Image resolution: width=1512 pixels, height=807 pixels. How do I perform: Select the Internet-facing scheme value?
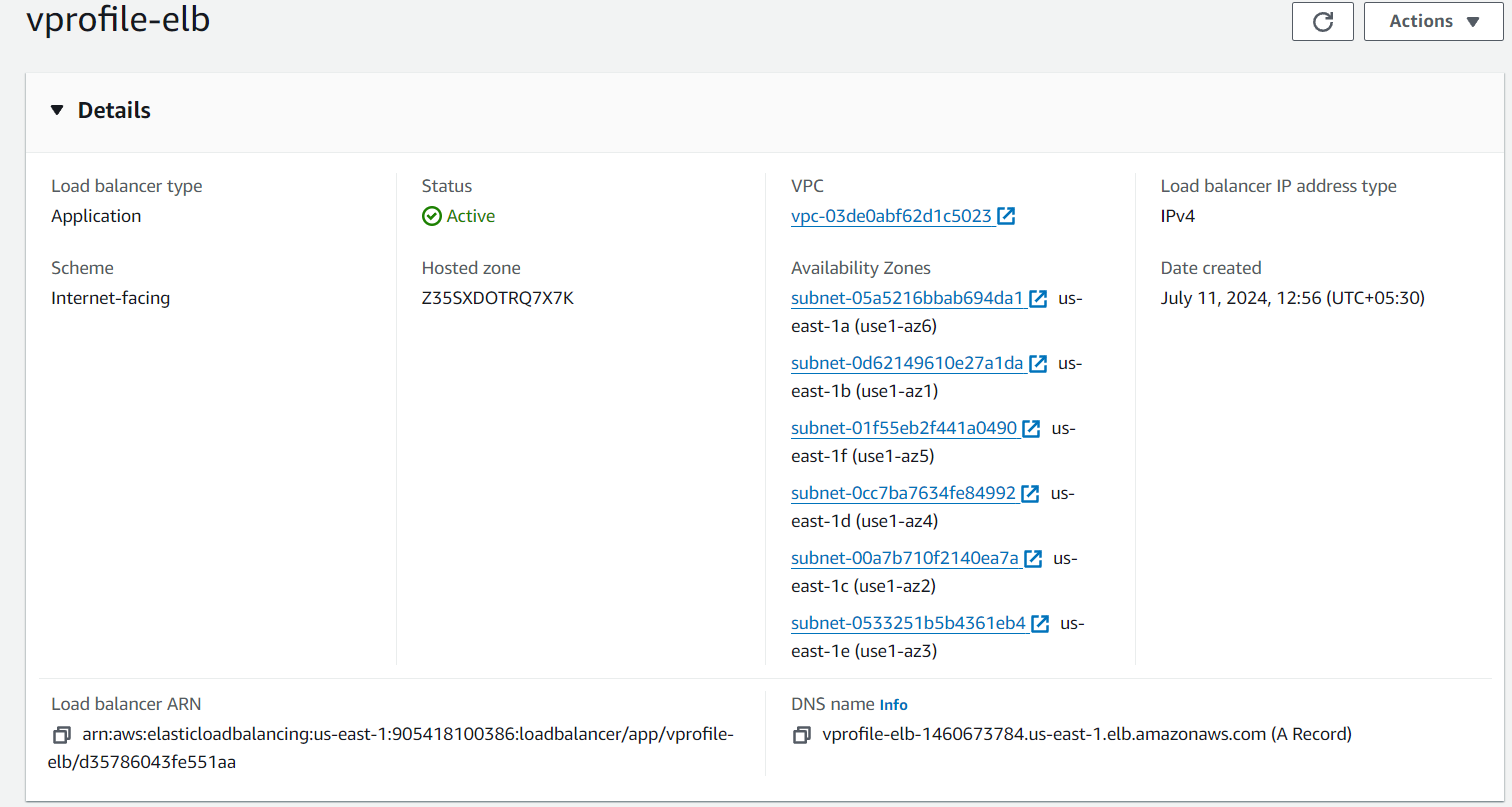click(x=111, y=298)
